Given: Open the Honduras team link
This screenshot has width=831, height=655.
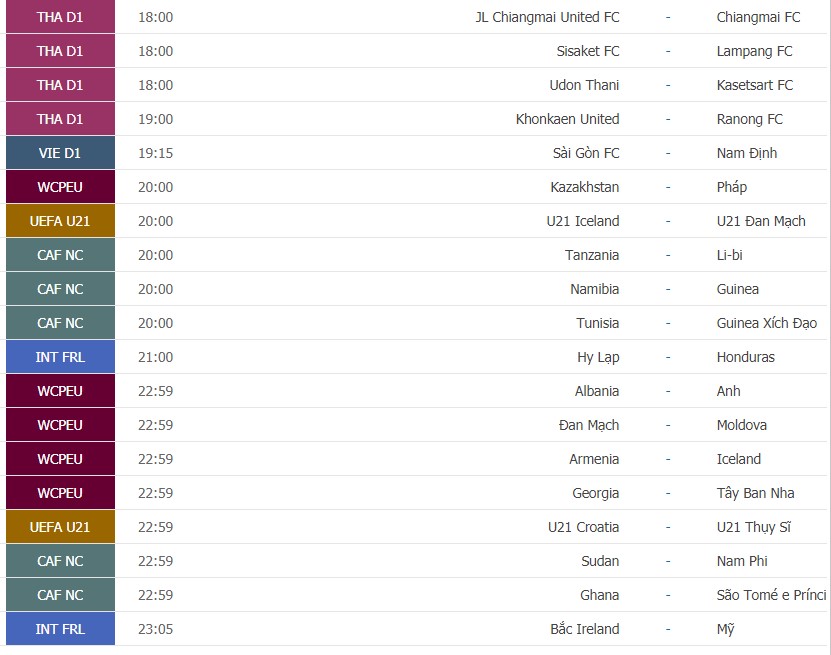Looking at the screenshot, I should (x=745, y=357).
